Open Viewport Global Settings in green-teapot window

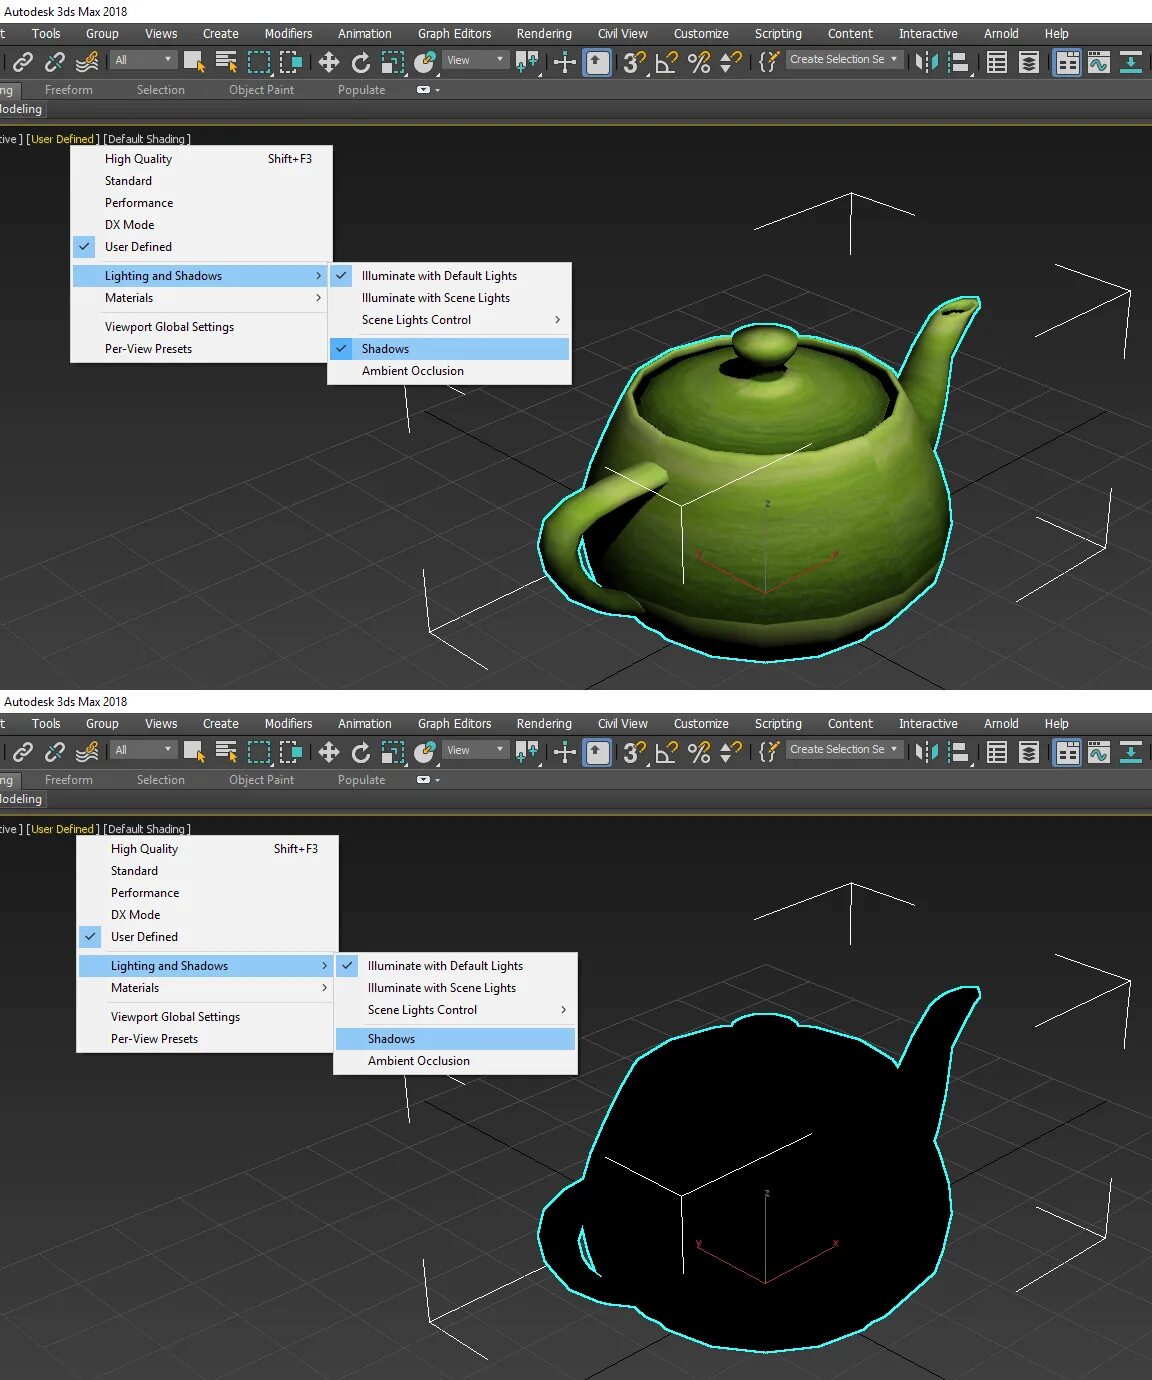pyautogui.click(x=200, y=327)
